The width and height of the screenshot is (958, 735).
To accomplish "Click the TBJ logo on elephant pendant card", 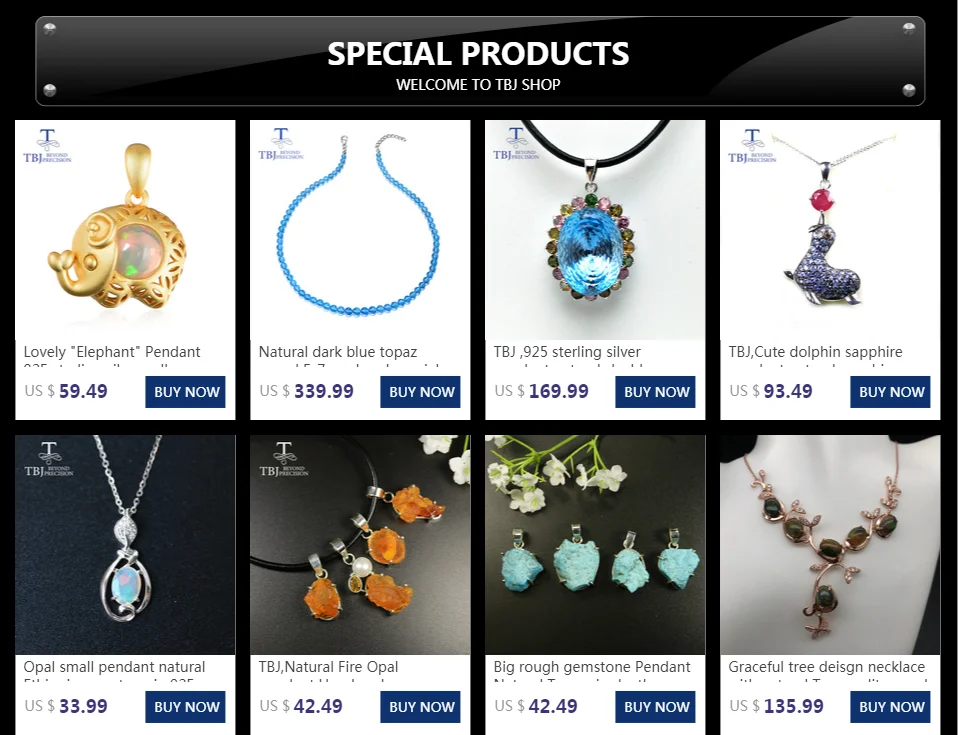I will (x=48, y=146).
